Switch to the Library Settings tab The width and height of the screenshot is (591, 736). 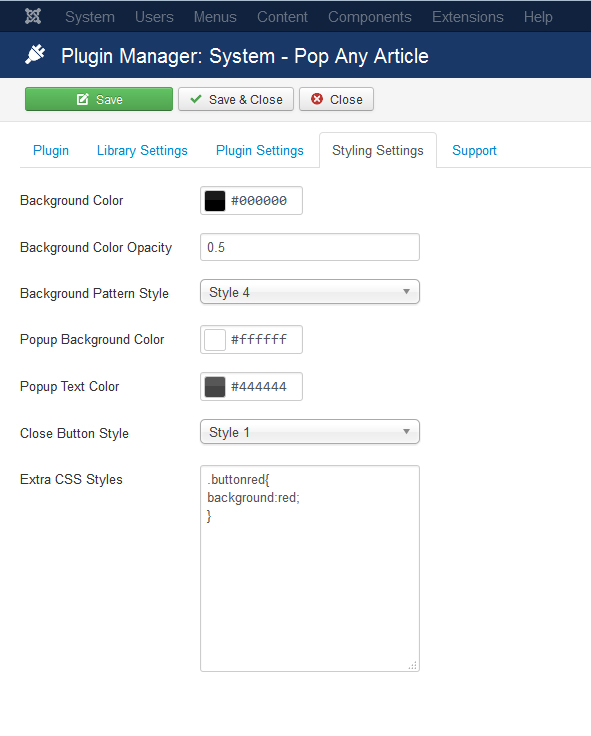(x=142, y=150)
